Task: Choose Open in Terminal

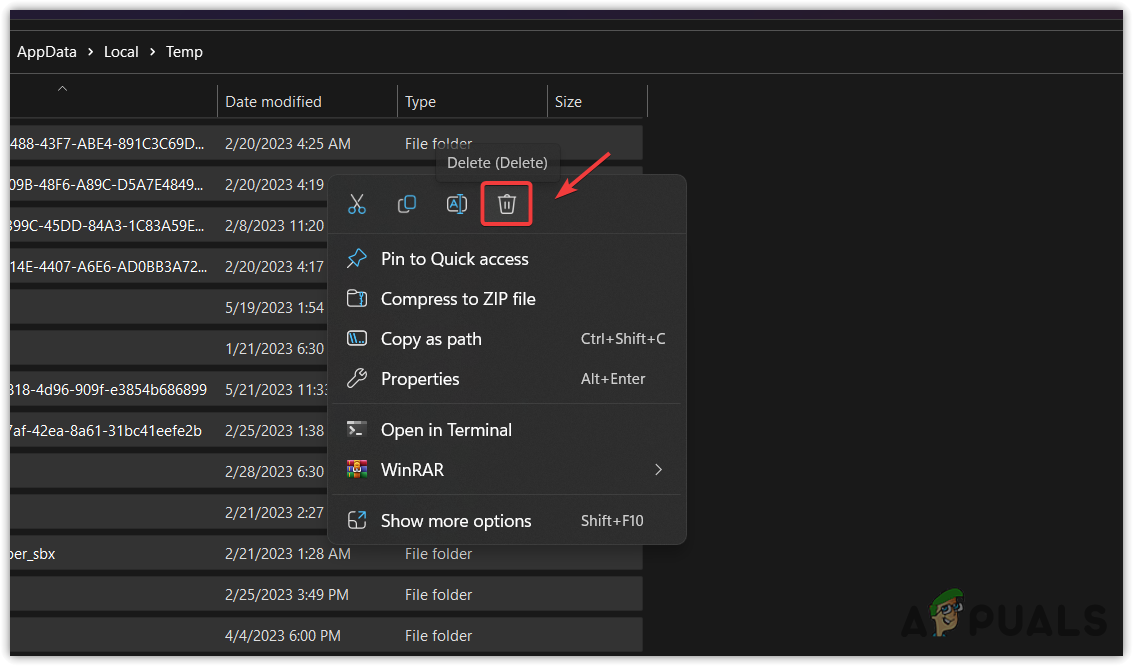Action: pyautogui.click(x=446, y=430)
